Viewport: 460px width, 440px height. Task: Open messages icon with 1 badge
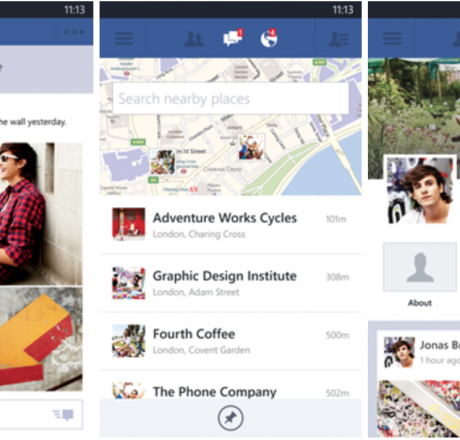tap(233, 37)
